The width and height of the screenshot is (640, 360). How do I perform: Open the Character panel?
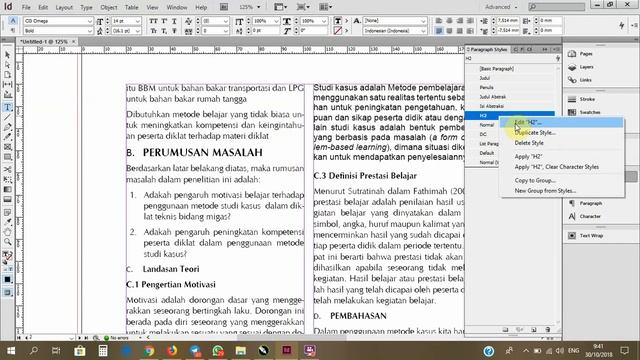click(x=584, y=216)
